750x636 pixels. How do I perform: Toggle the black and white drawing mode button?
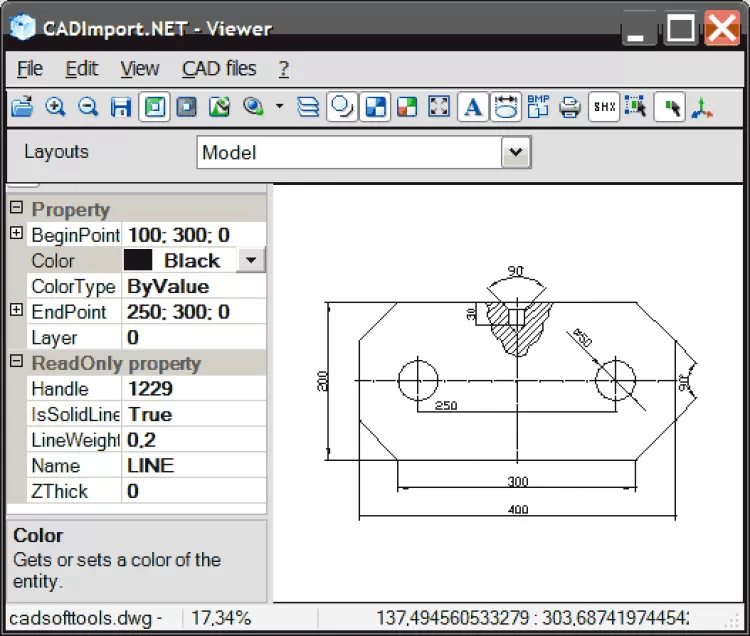coord(375,107)
